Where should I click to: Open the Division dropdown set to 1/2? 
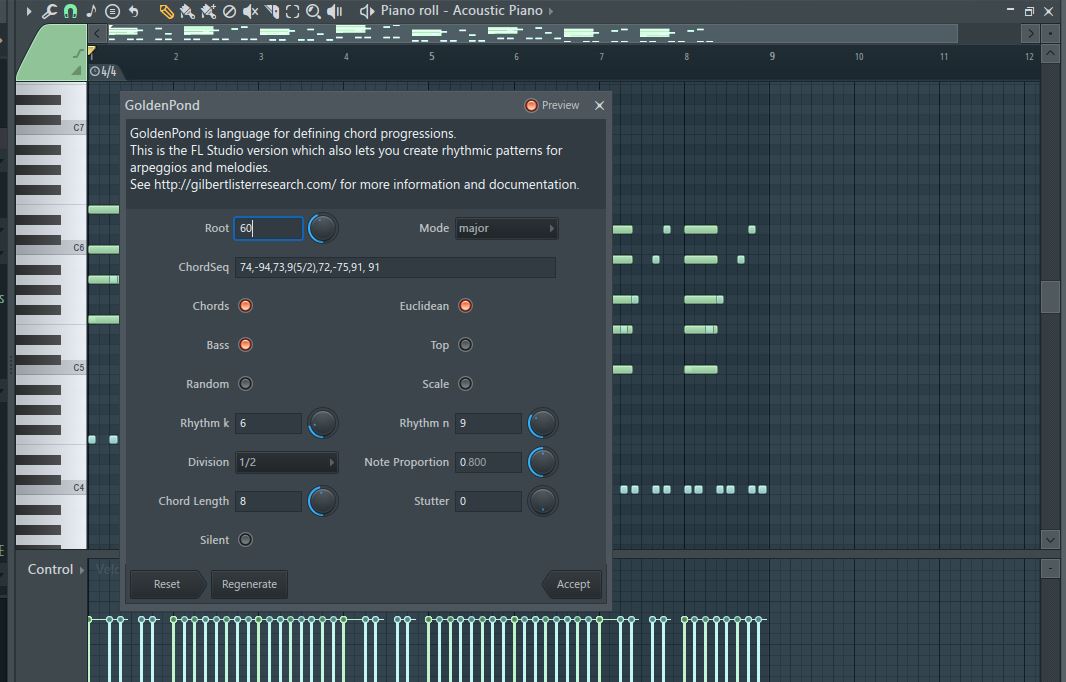click(286, 462)
